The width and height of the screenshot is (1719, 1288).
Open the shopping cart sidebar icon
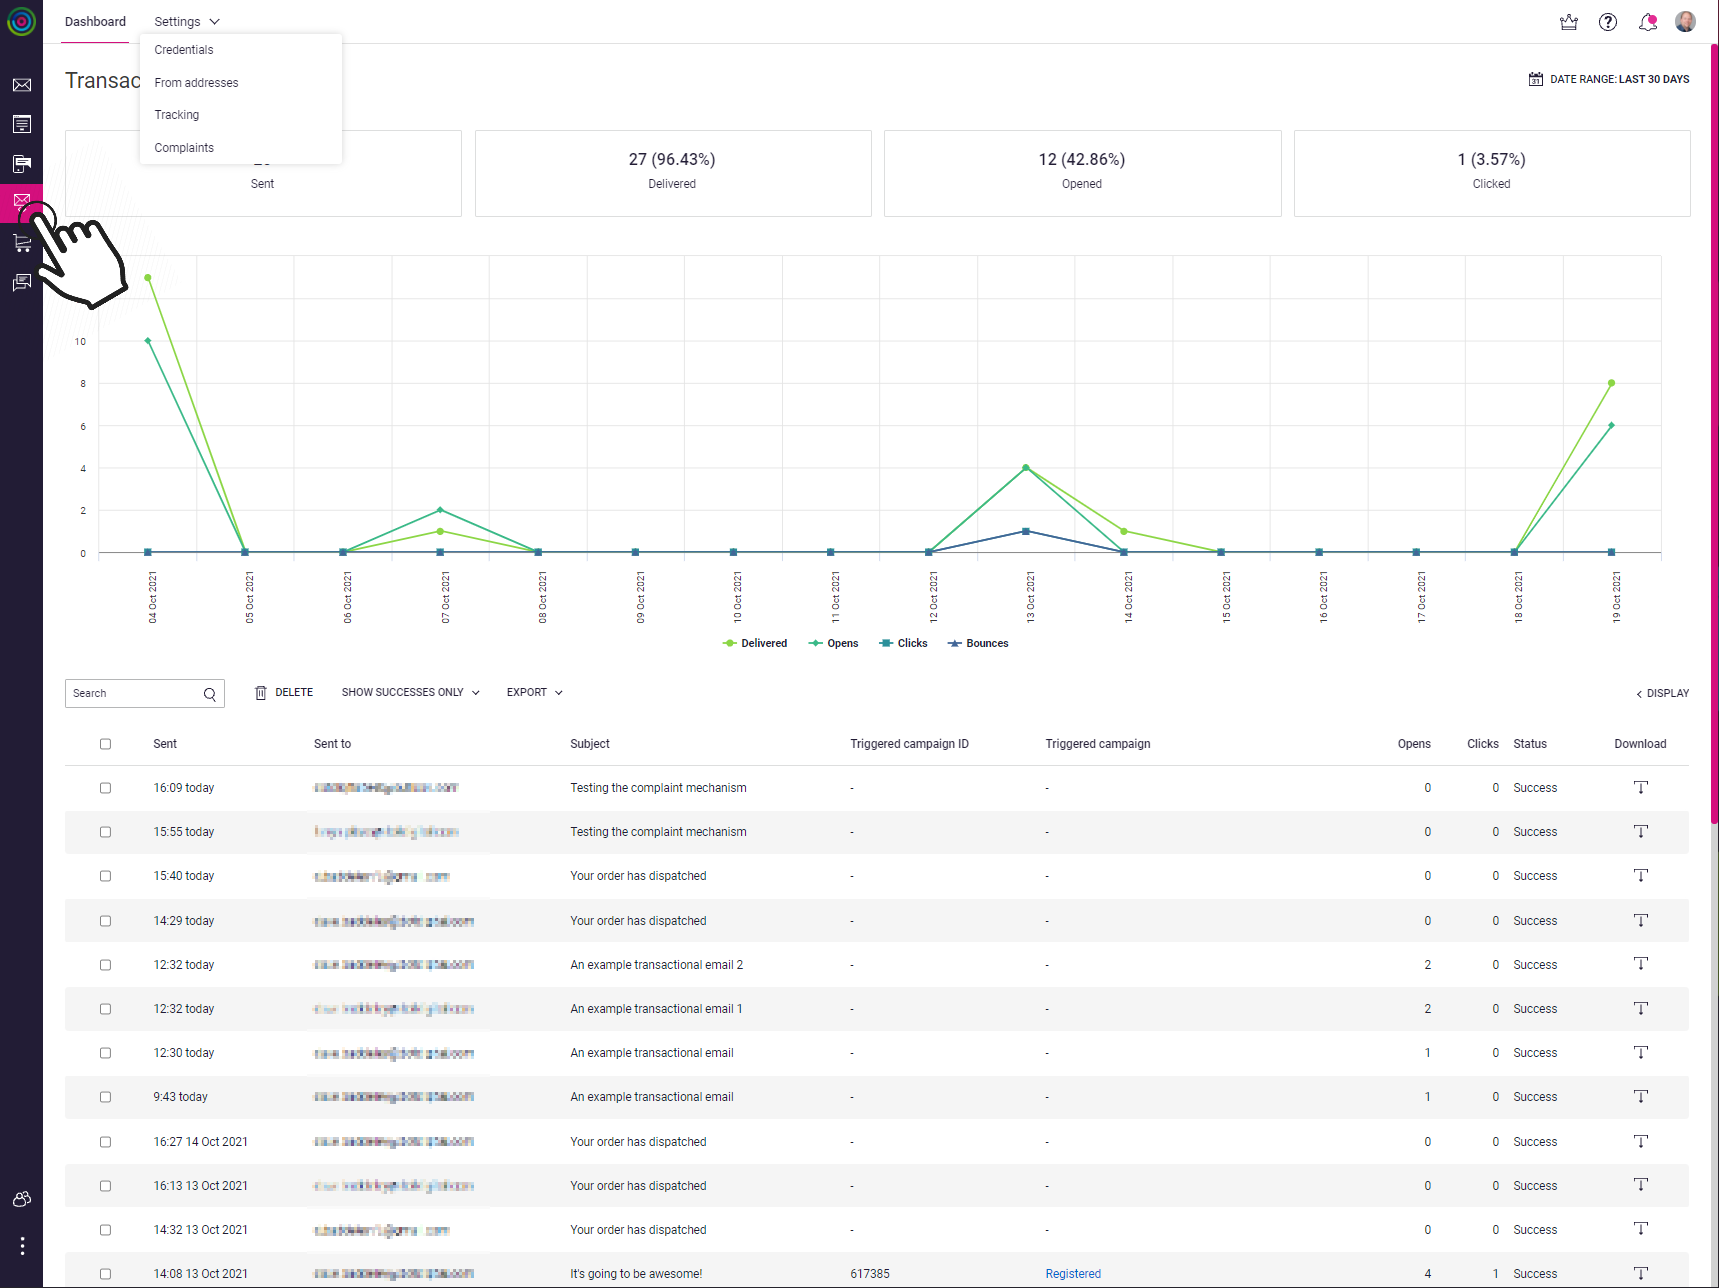click(21, 243)
